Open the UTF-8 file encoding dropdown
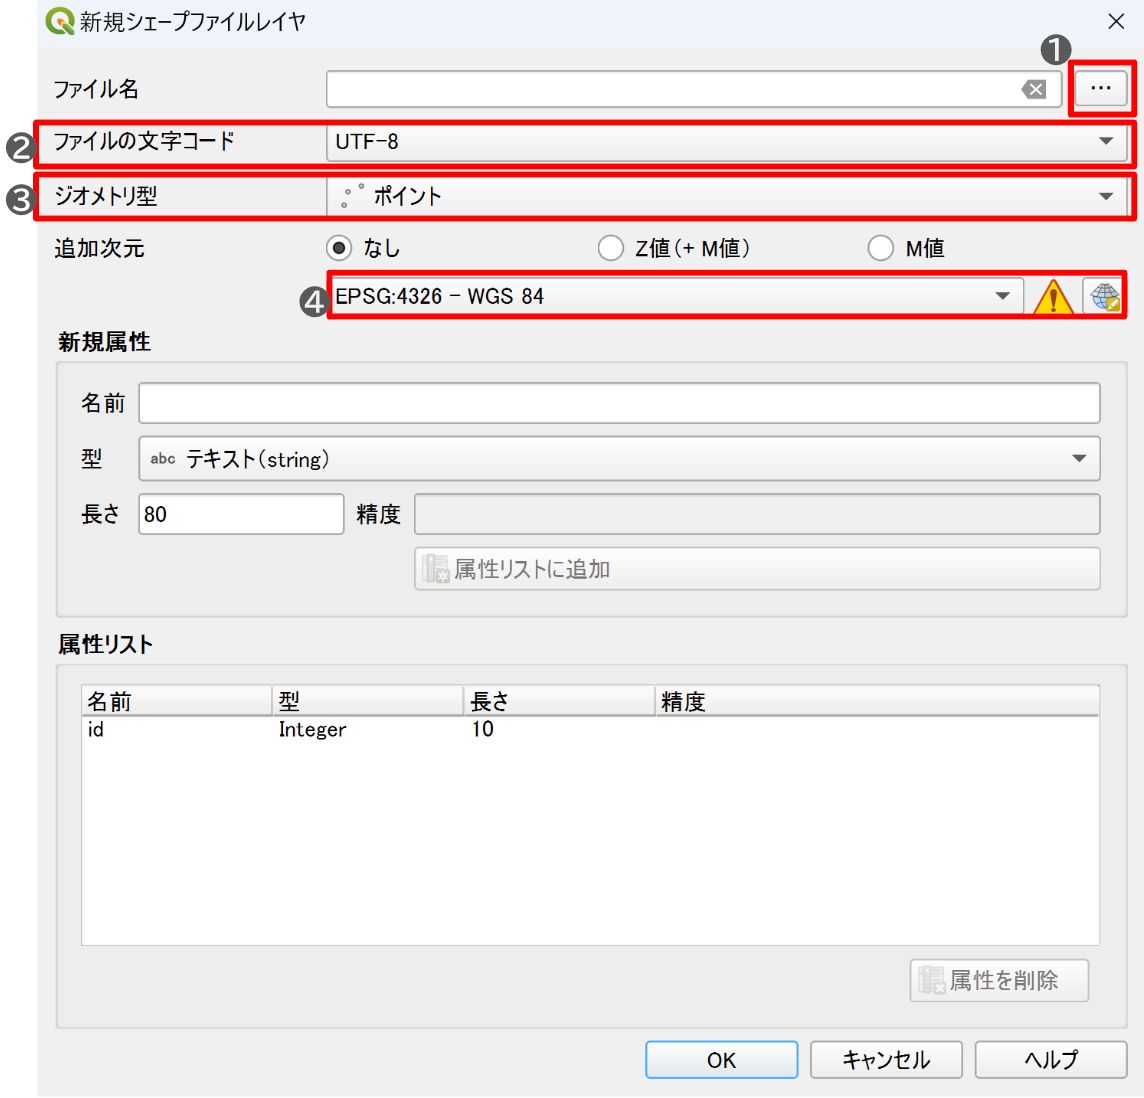This screenshot has height=1098, width=1144. click(x=727, y=142)
